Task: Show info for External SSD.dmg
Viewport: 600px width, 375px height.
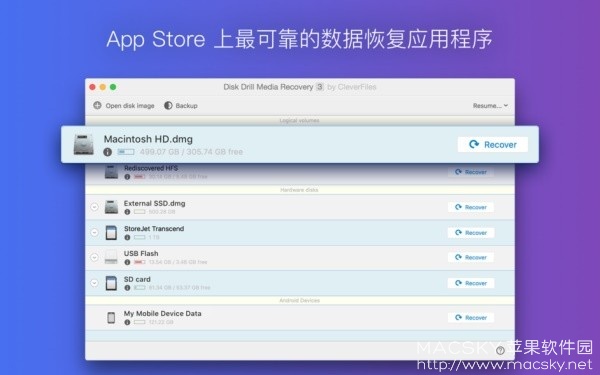Action: 127,212
